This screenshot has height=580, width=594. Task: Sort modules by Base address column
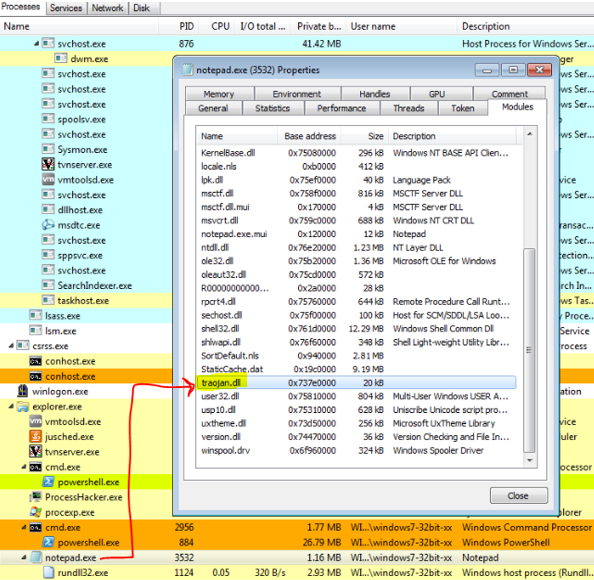pos(310,136)
